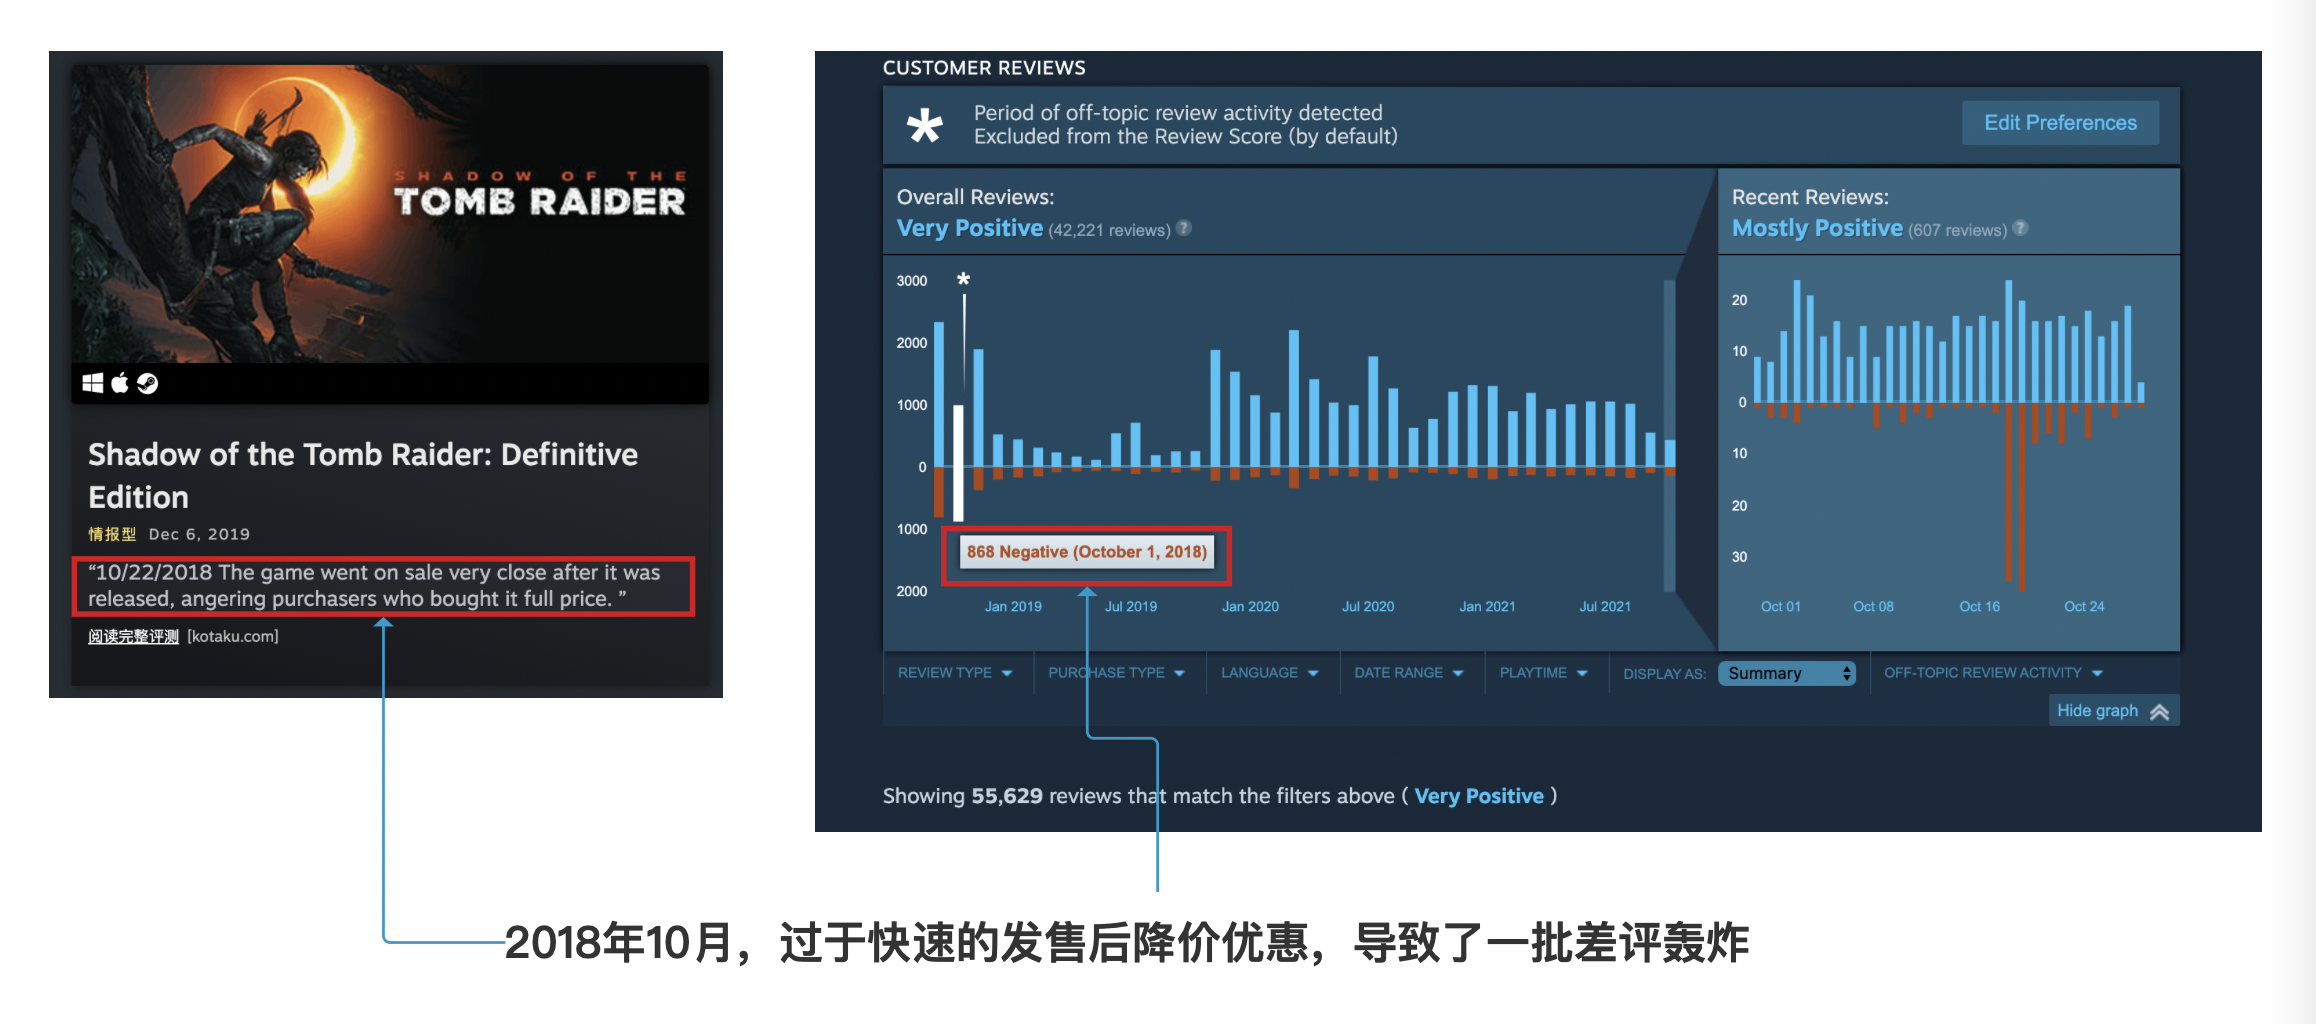Expand the LANGUAGE filter dropdown
This screenshot has width=2316, height=1024.
(x=1269, y=673)
